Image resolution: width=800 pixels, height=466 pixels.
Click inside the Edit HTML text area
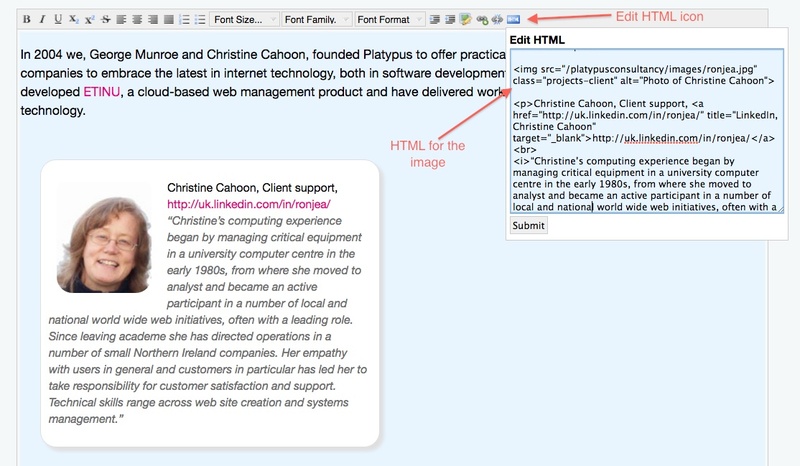click(645, 130)
